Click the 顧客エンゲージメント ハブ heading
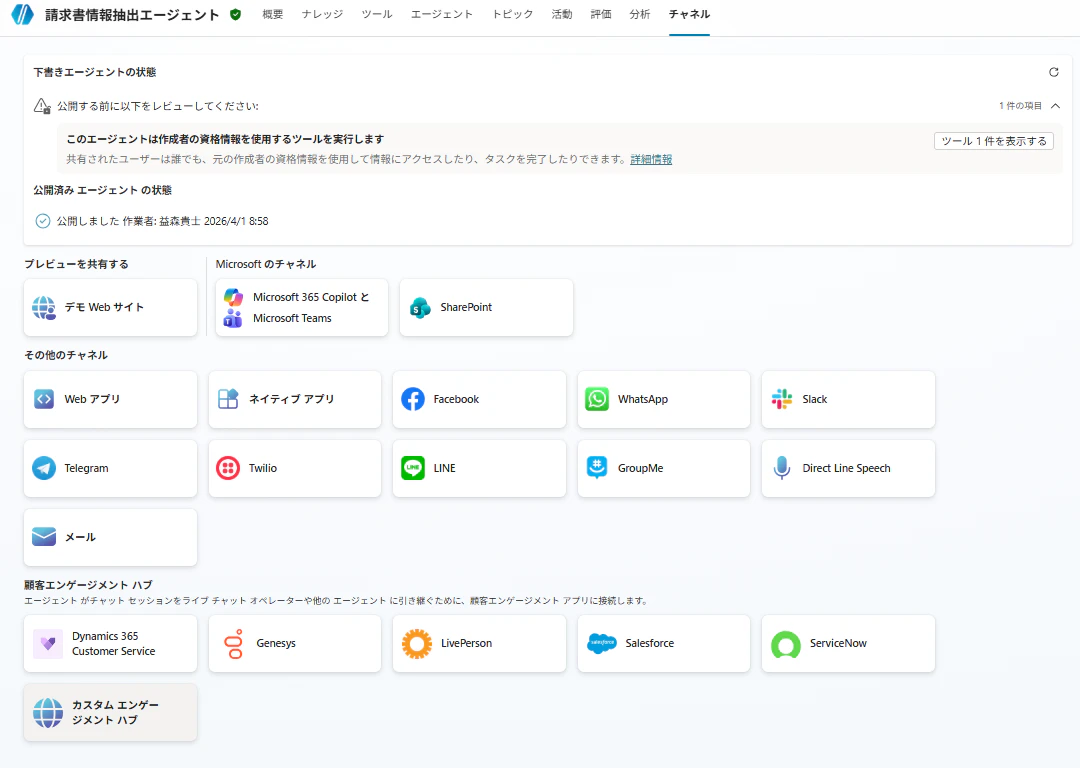 [x=88, y=585]
